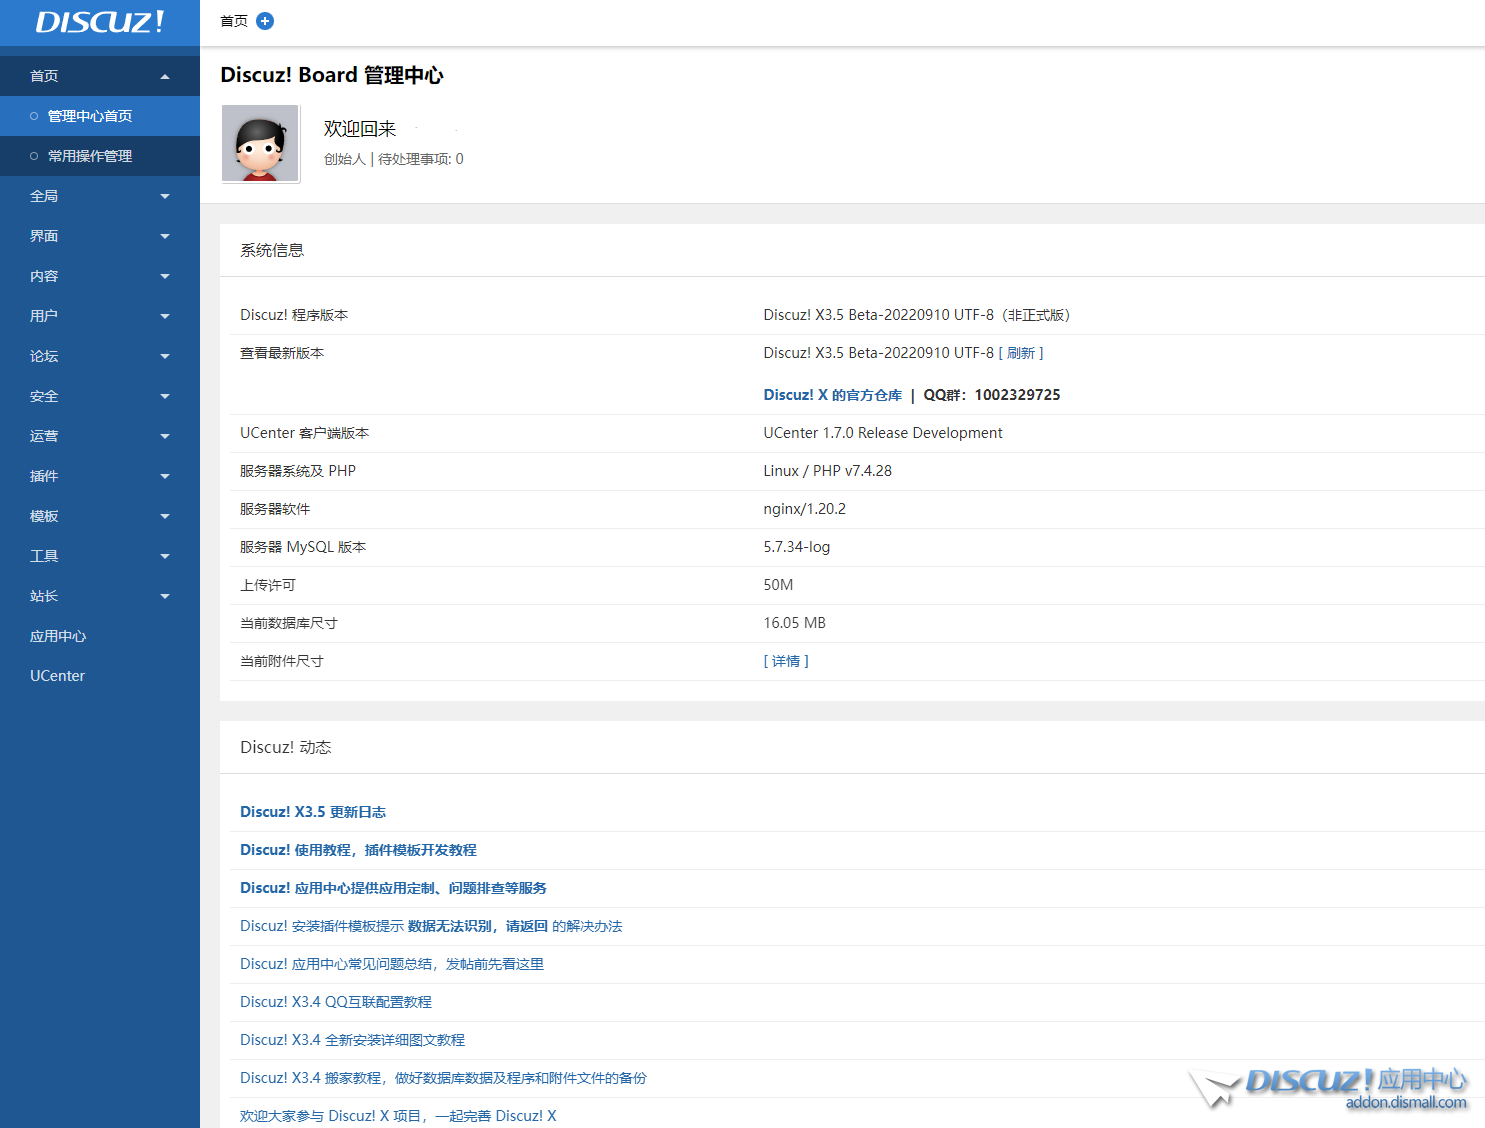
Task: Click the 待处理事项: 0 status text
Action: (x=421, y=159)
